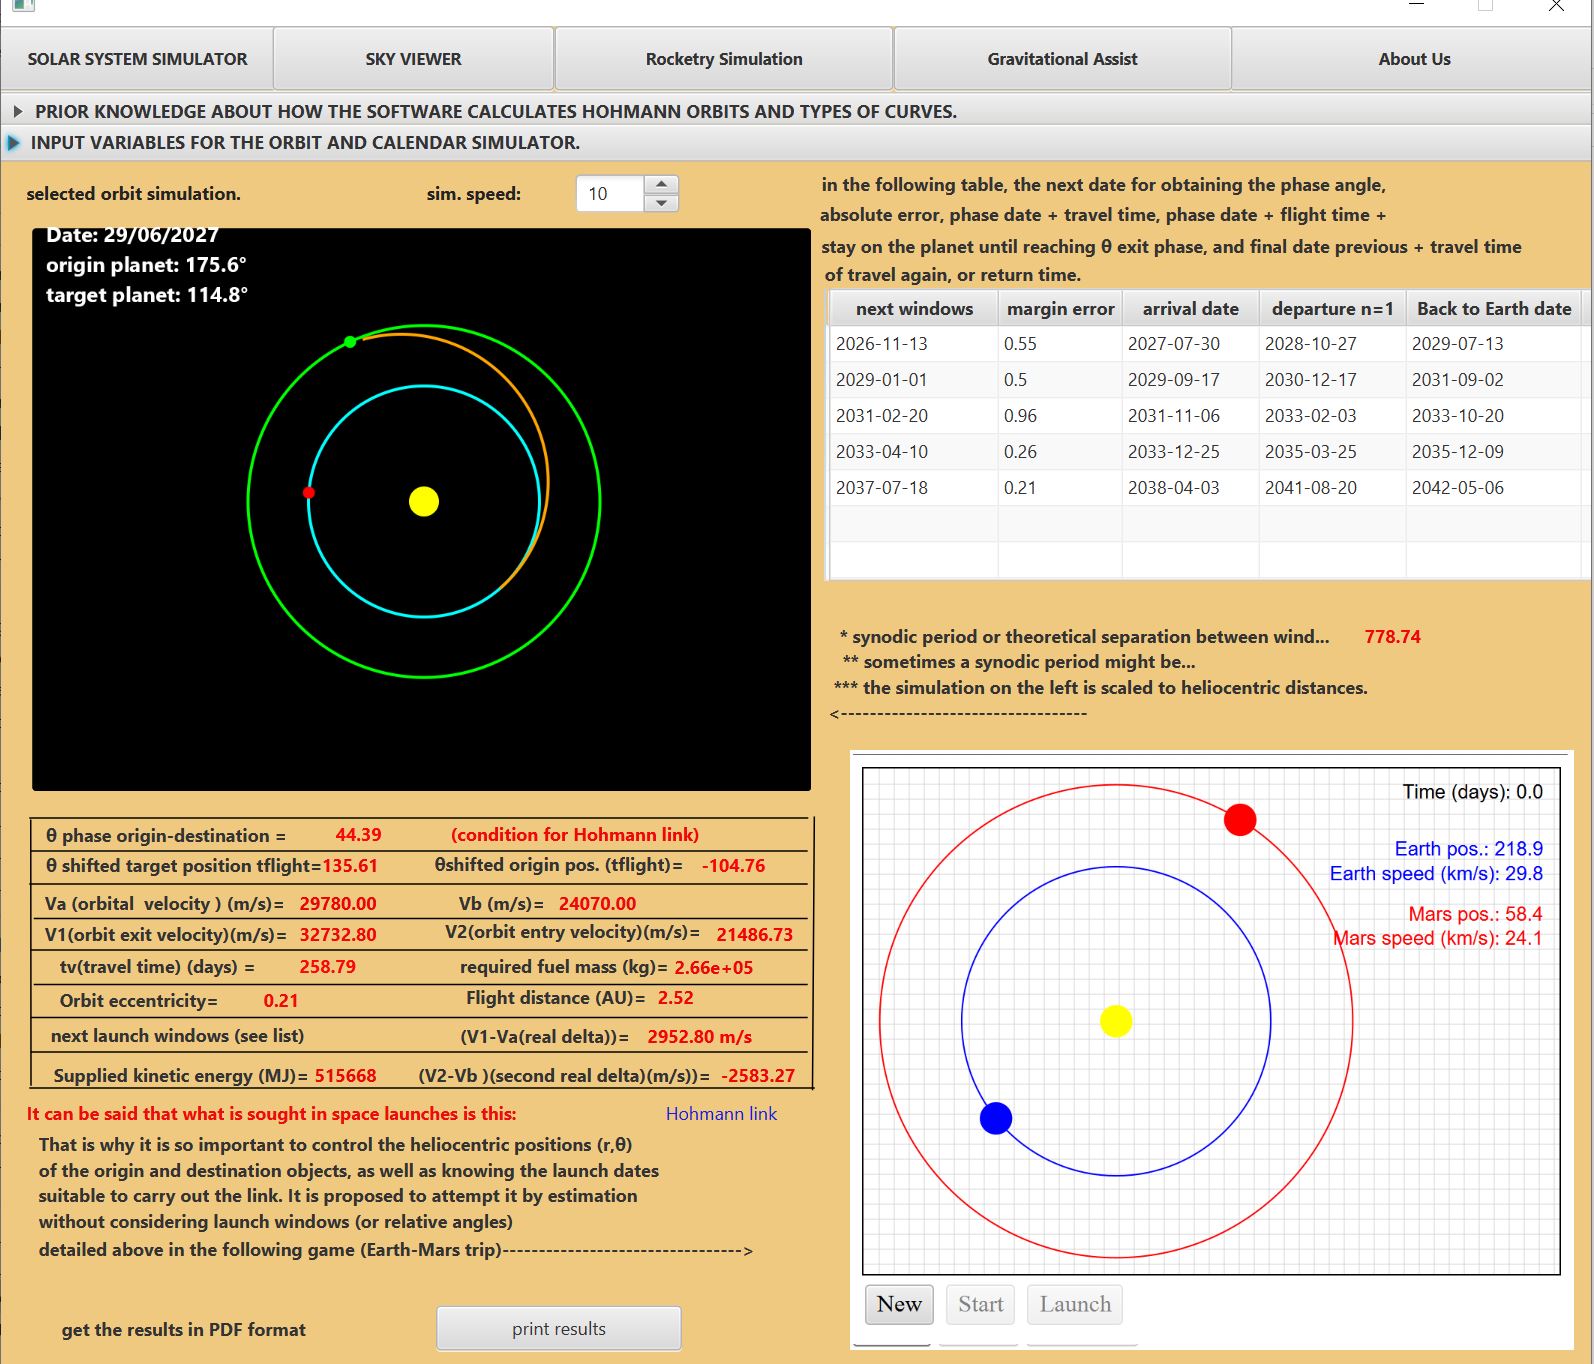Click the margin error column header
Viewport: 1594px width, 1364px height.
point(1060,309)
